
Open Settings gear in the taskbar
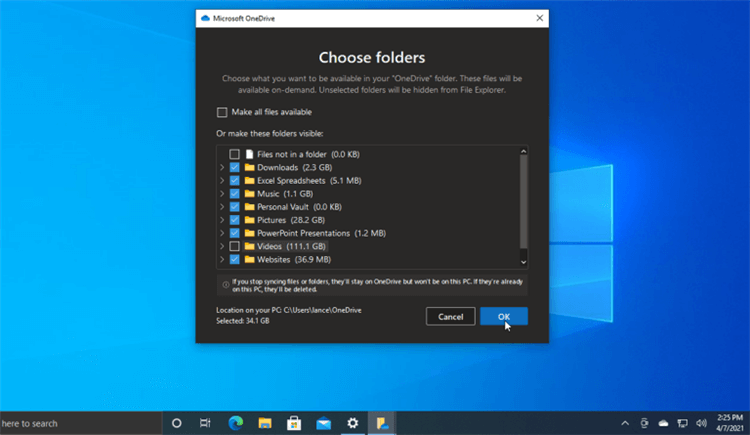352,422
